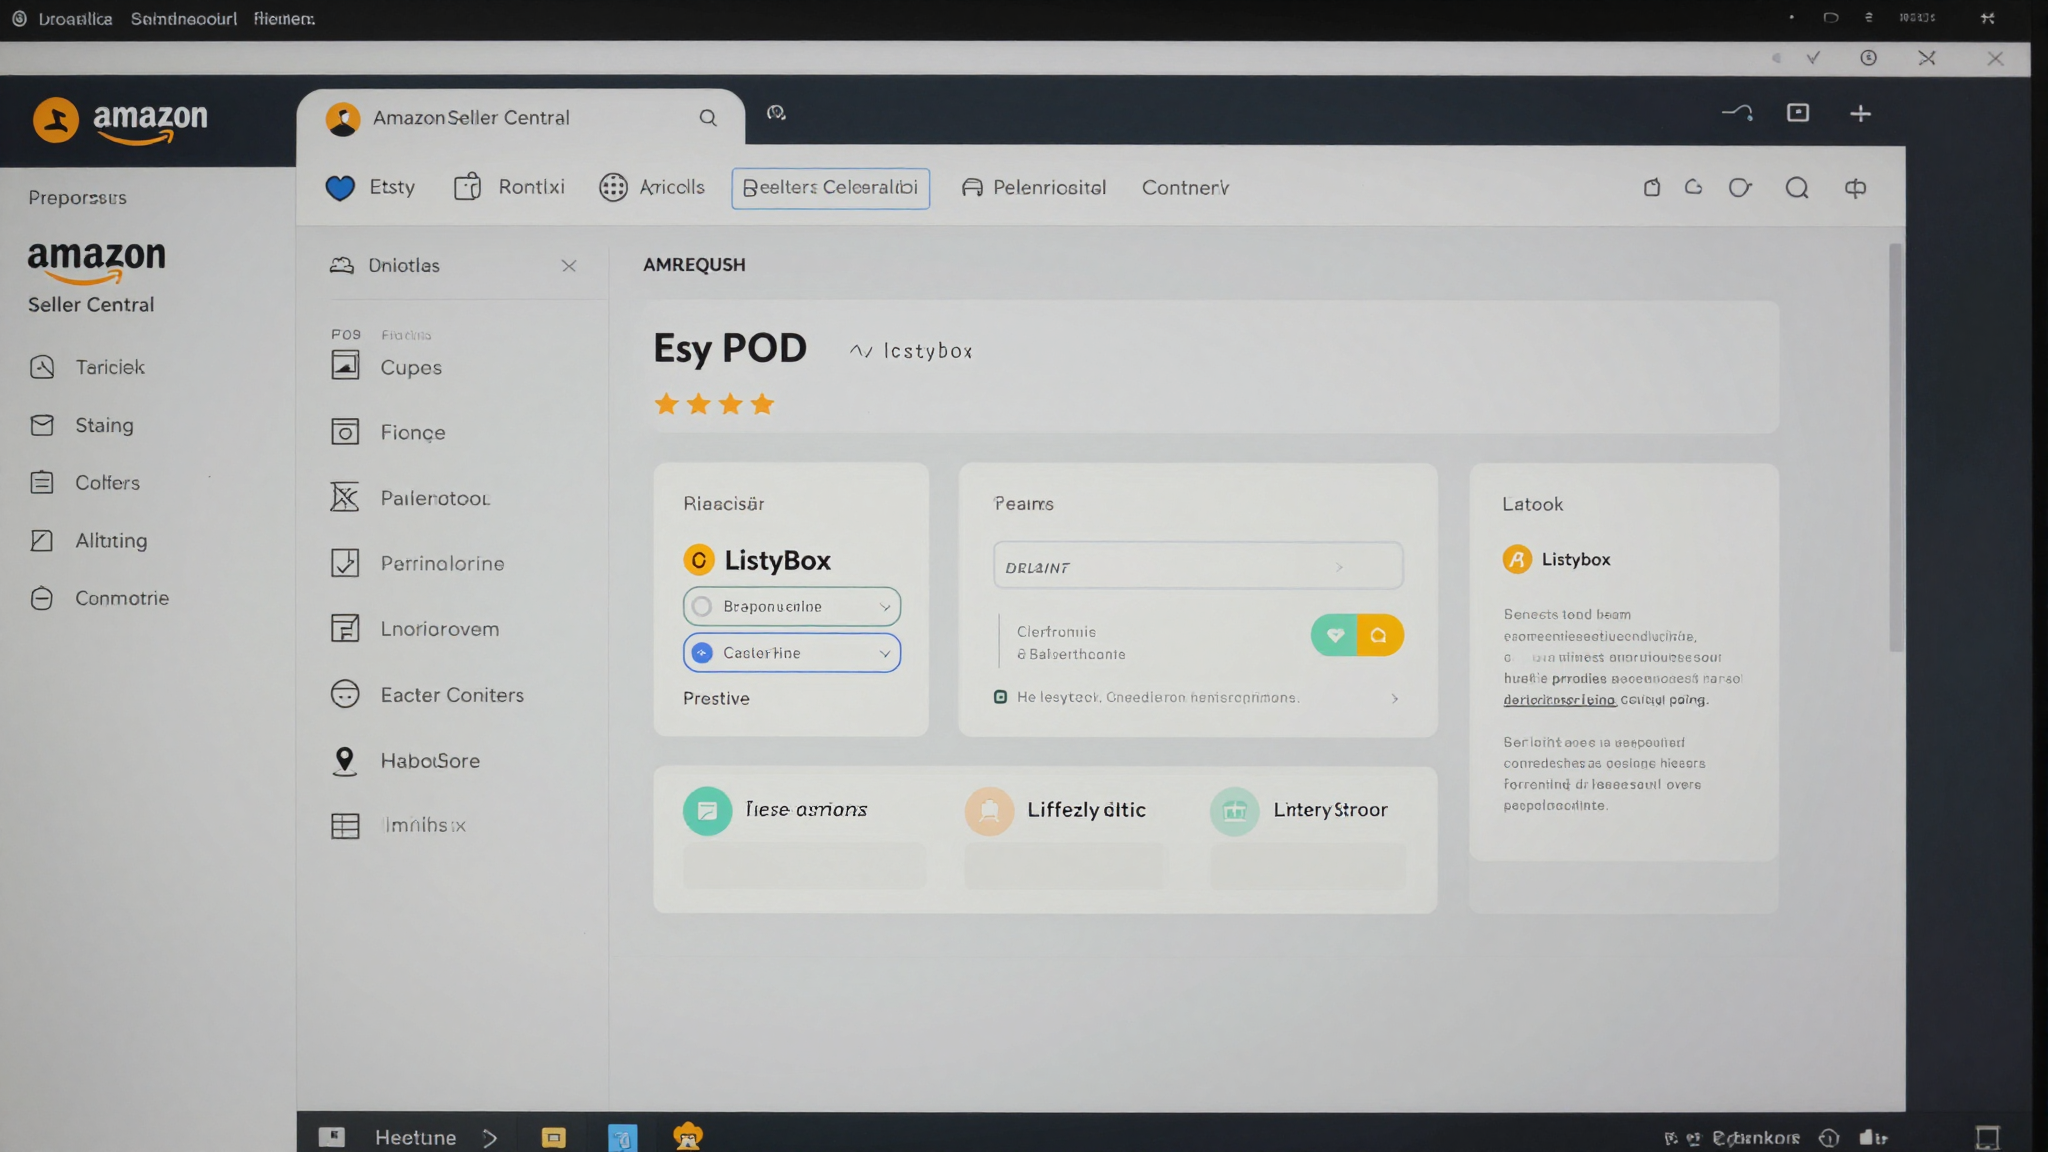
Task: Click the DRLAINT input field
Action: click(1198, 566)
